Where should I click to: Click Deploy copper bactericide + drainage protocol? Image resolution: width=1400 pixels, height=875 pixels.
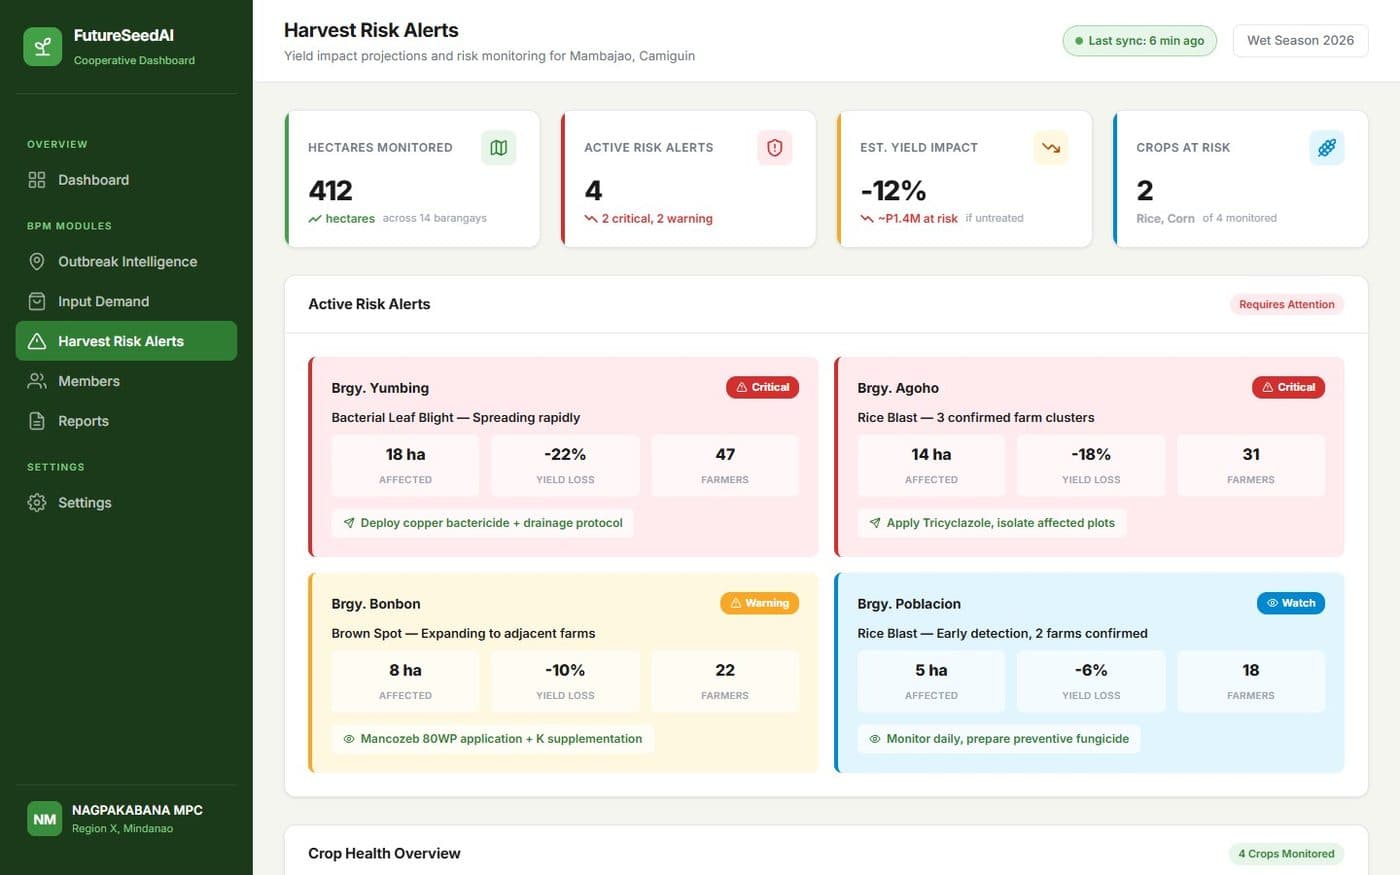pyautogui.click(x=482, y=523)
